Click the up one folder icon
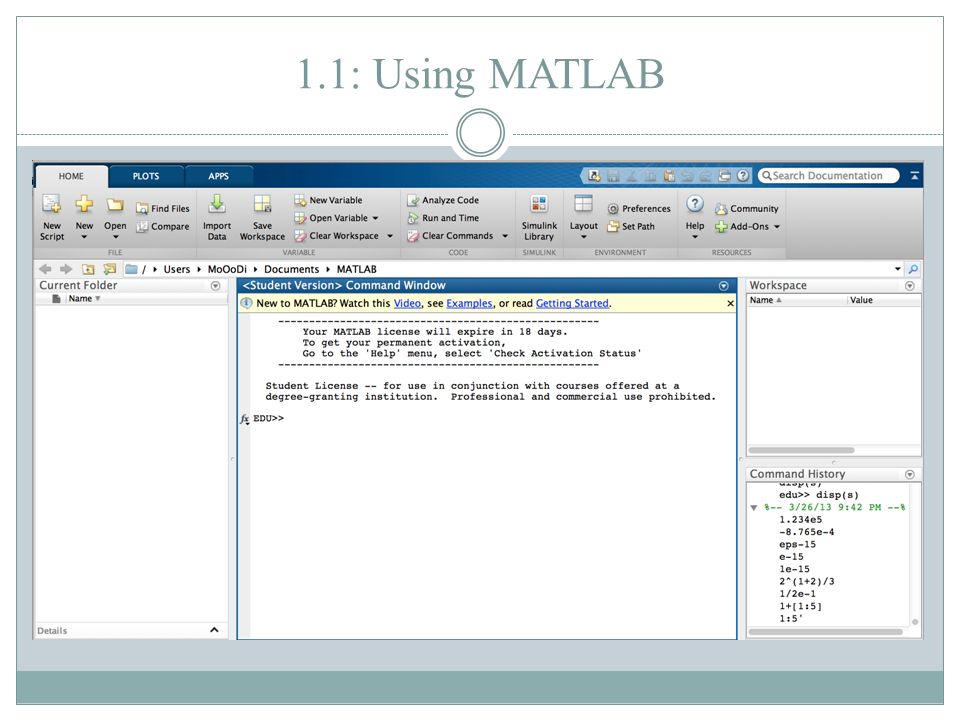960x720 pixels. point(88,269)
